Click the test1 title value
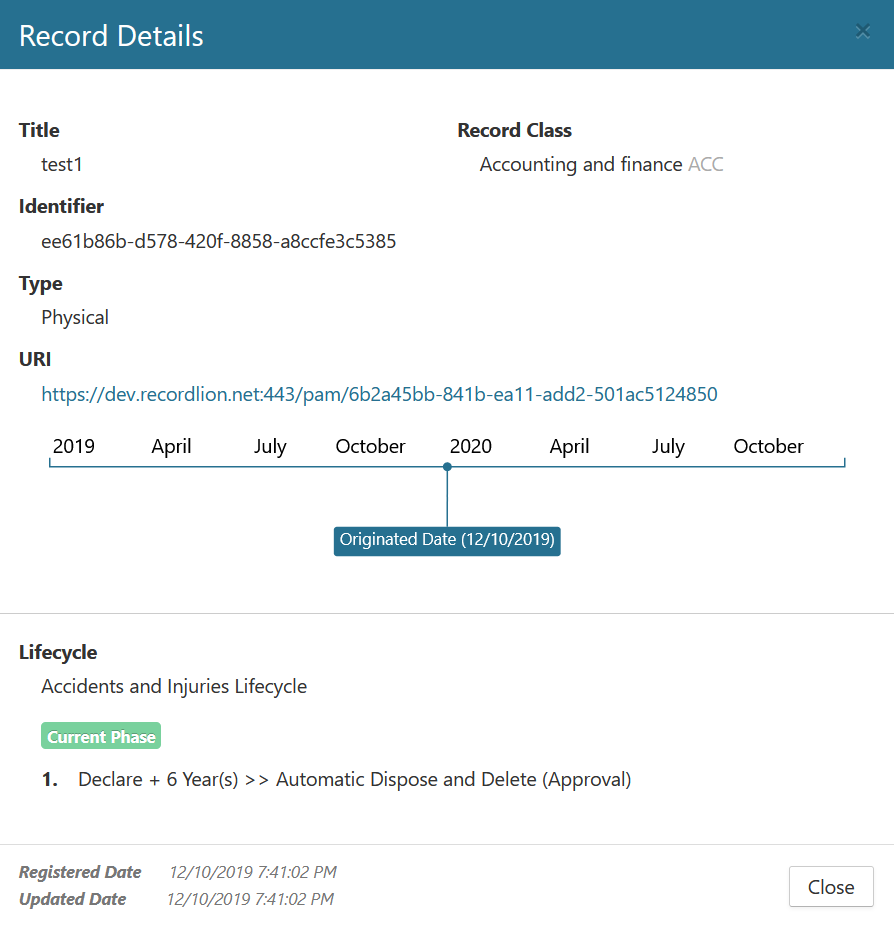894x925 pixels. pyautogui.click(x=62, y=164)
